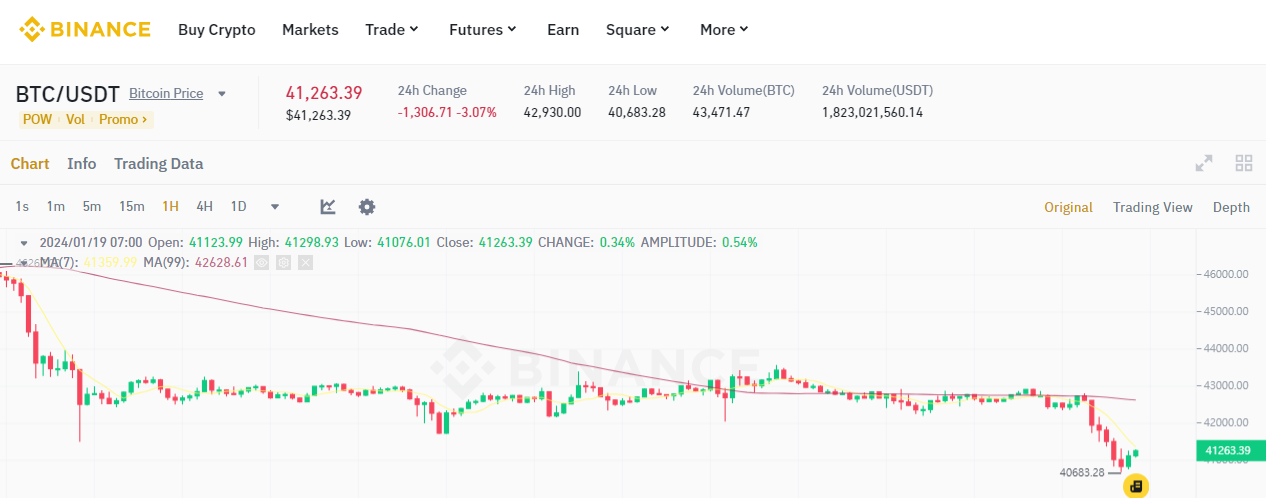Open MA indicator settings gear

284,262
